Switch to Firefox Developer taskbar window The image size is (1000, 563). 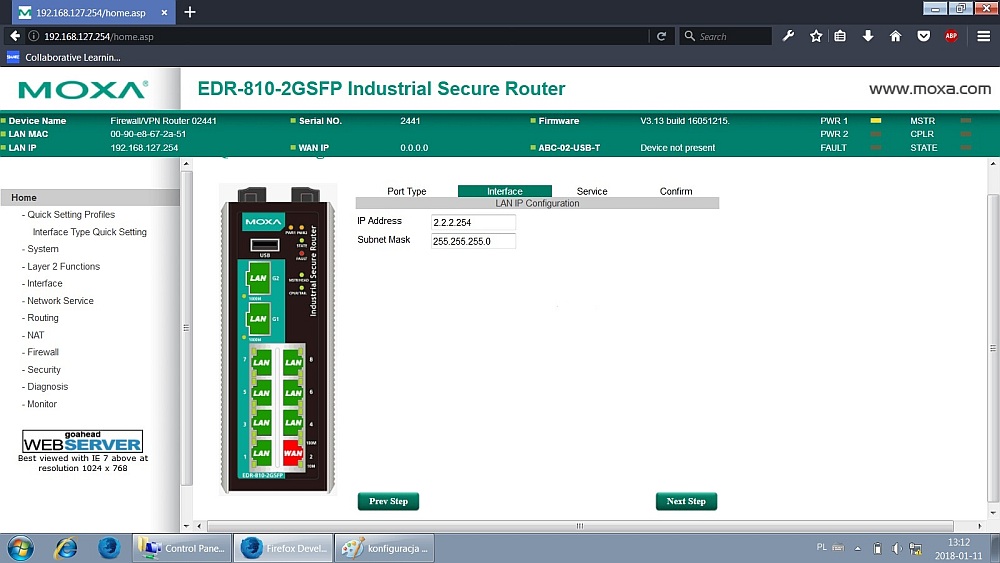click(x=283, y=548)
